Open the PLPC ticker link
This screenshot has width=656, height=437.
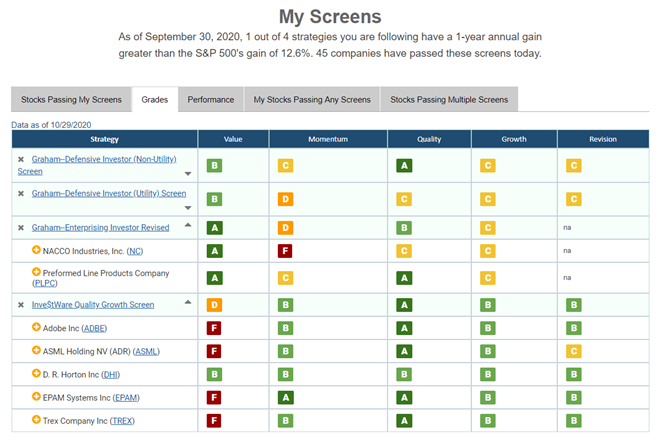[x=45, y=284]
